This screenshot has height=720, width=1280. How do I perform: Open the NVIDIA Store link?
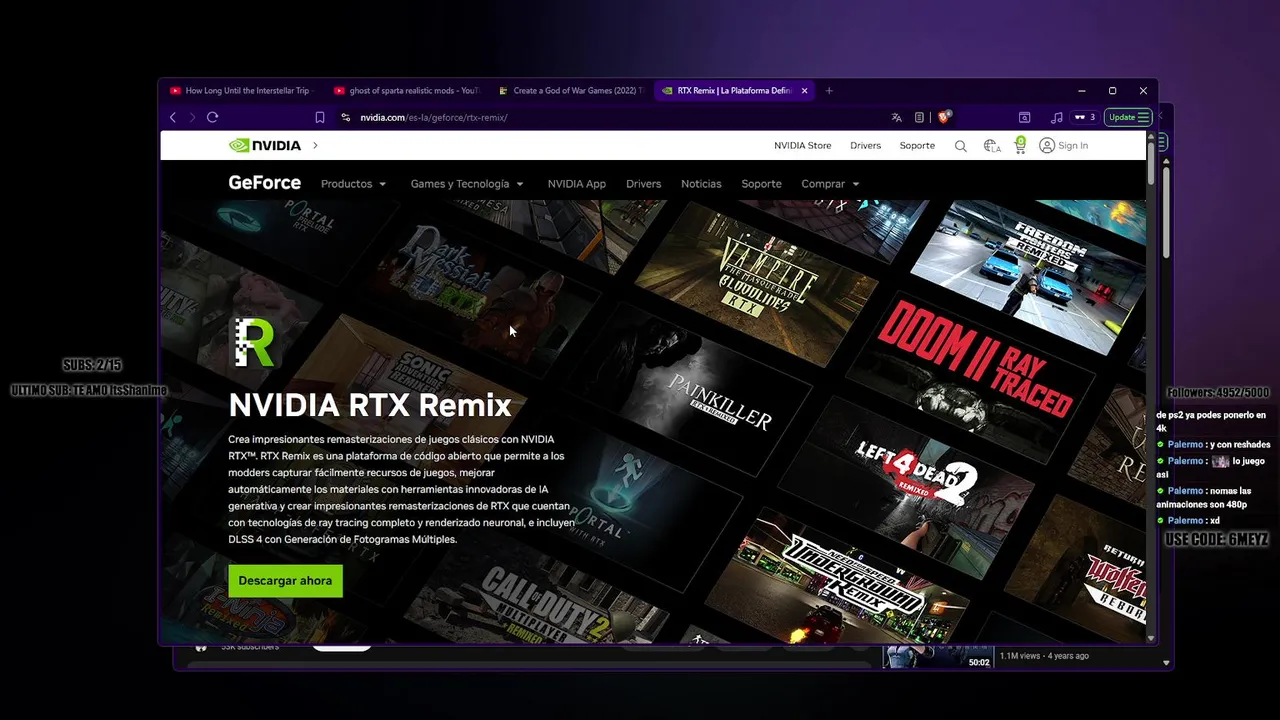802,145
